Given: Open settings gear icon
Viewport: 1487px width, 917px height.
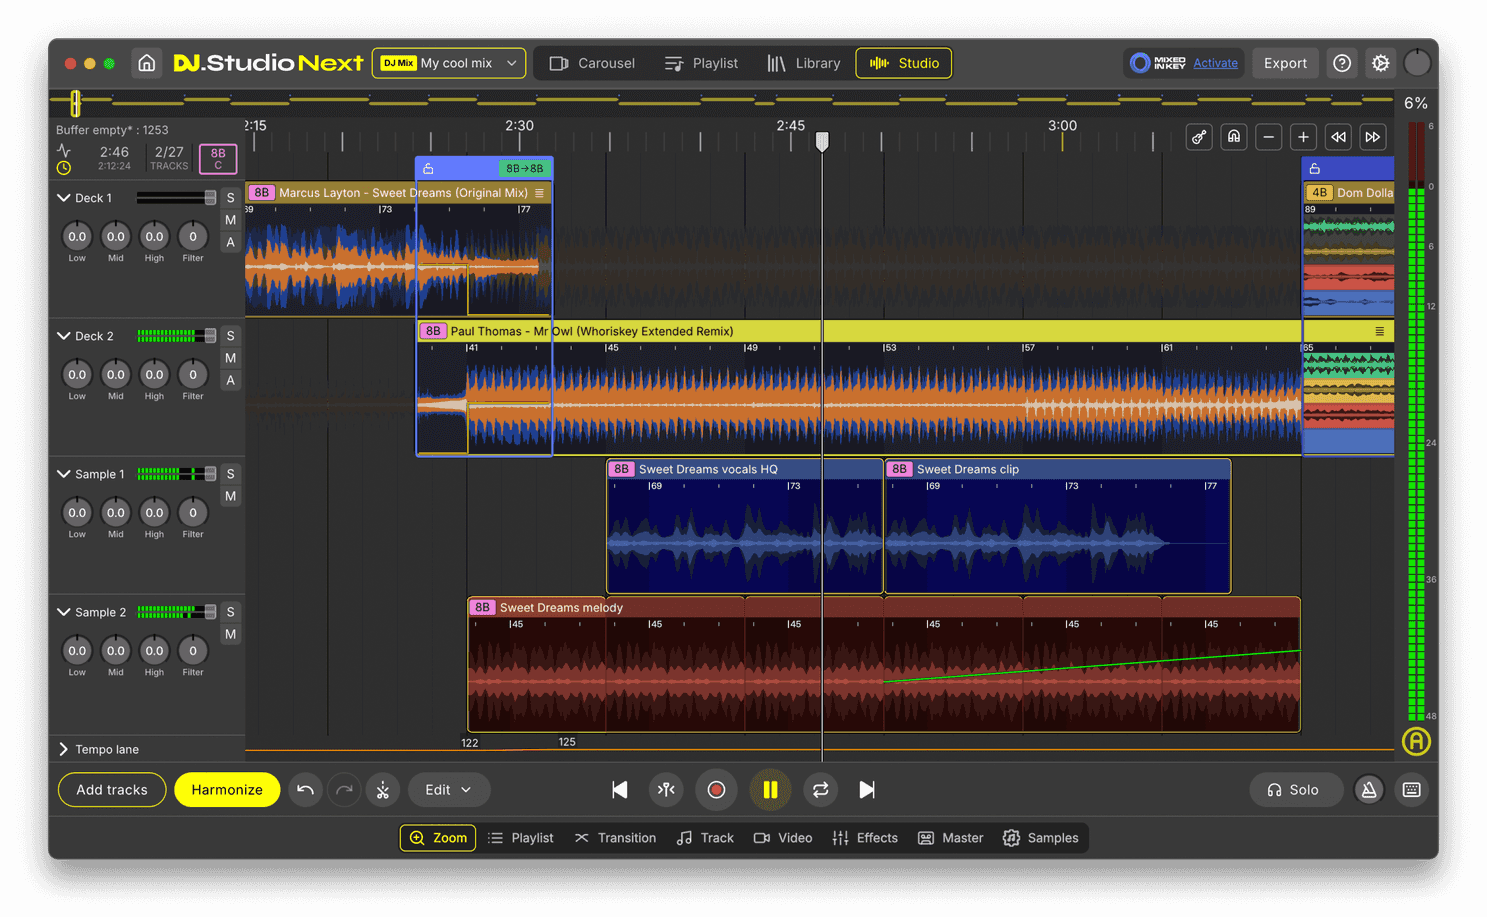Looking at the screenshot, I should pyautogui.click(x=1380, y=63).
